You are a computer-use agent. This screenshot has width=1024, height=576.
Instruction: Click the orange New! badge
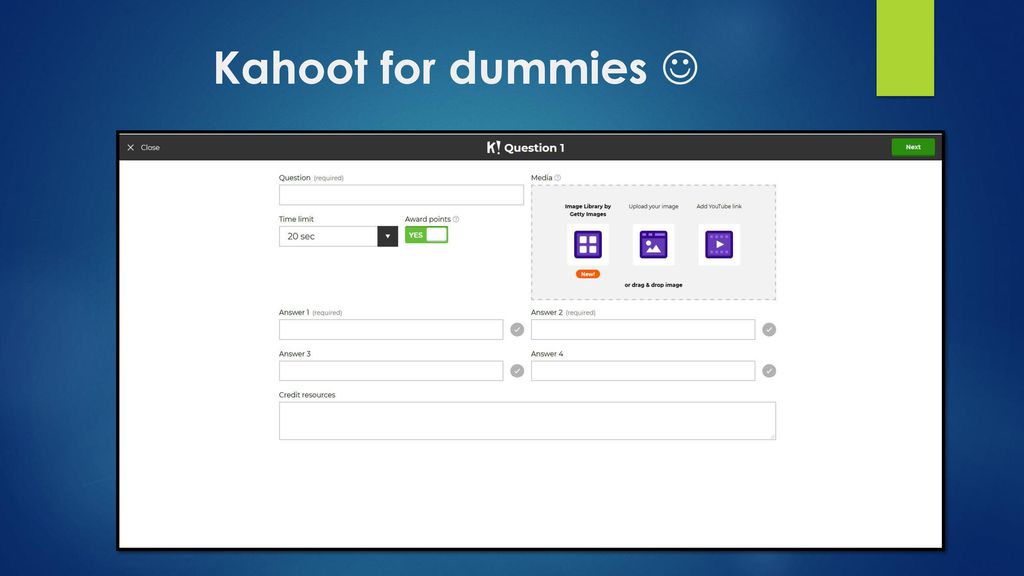click(588, 274)
